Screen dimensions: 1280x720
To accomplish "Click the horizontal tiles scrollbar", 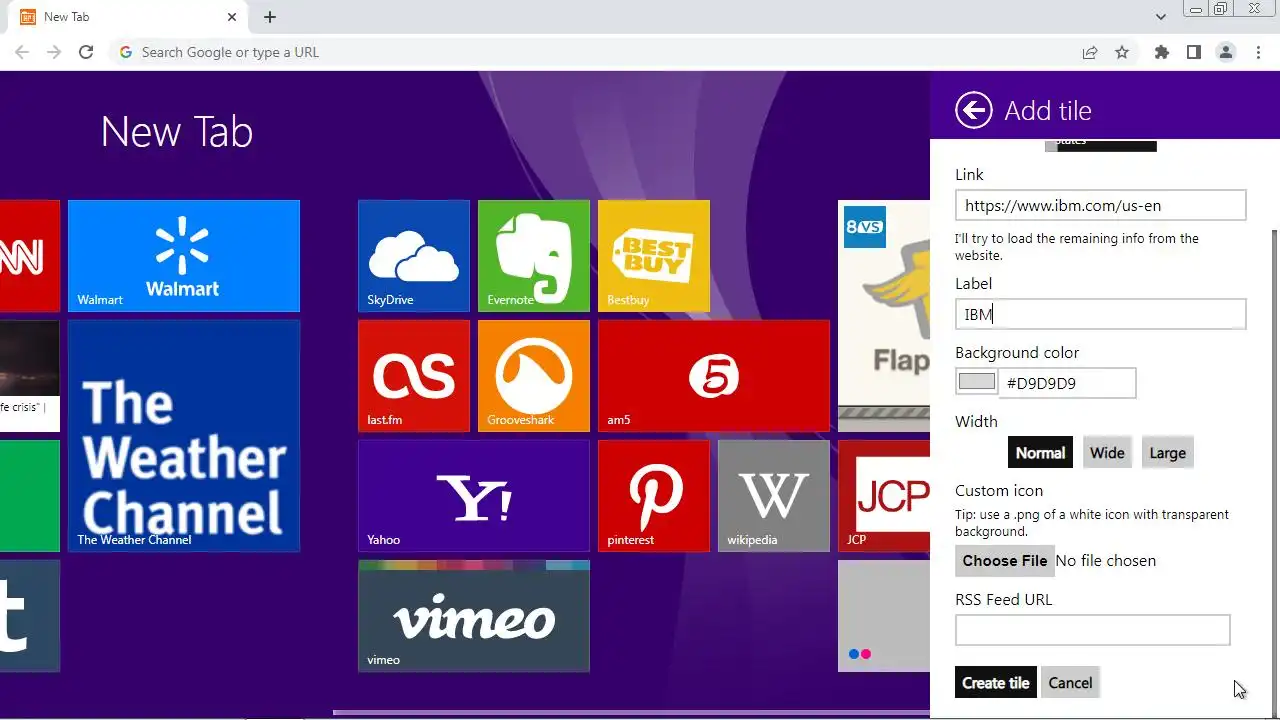I will coord(630,713).
